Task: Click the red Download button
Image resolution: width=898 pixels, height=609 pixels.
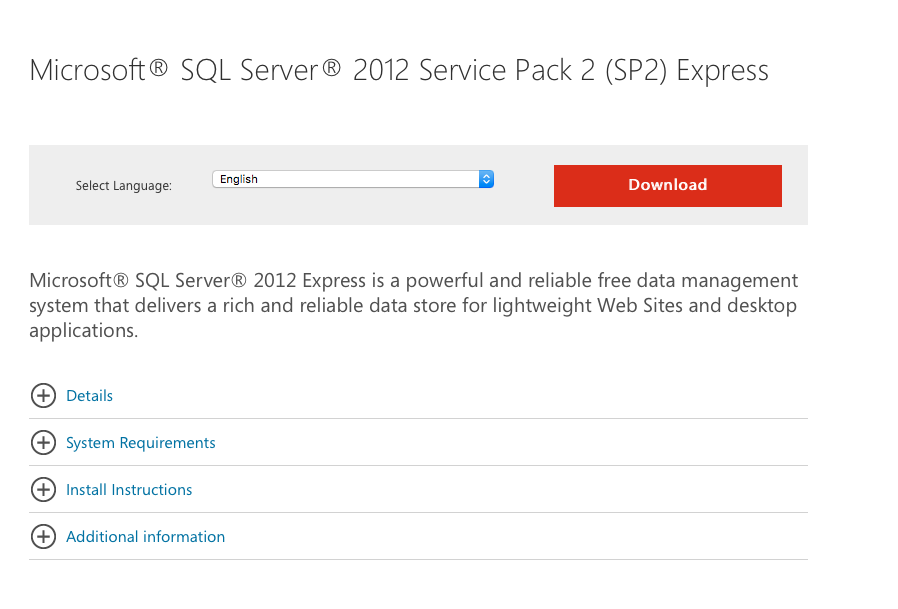Action: coord(667,186)
